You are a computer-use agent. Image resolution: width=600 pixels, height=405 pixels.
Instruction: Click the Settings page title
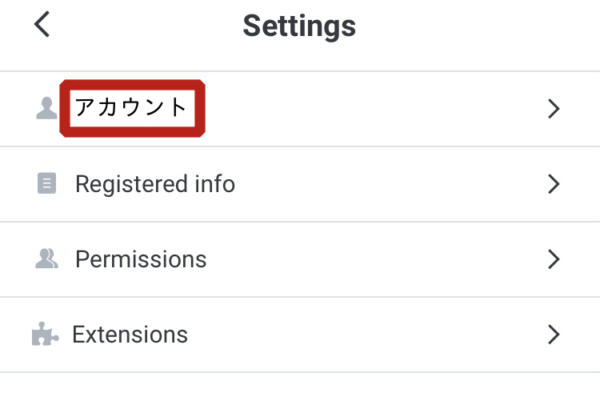(x=299, y=26)
